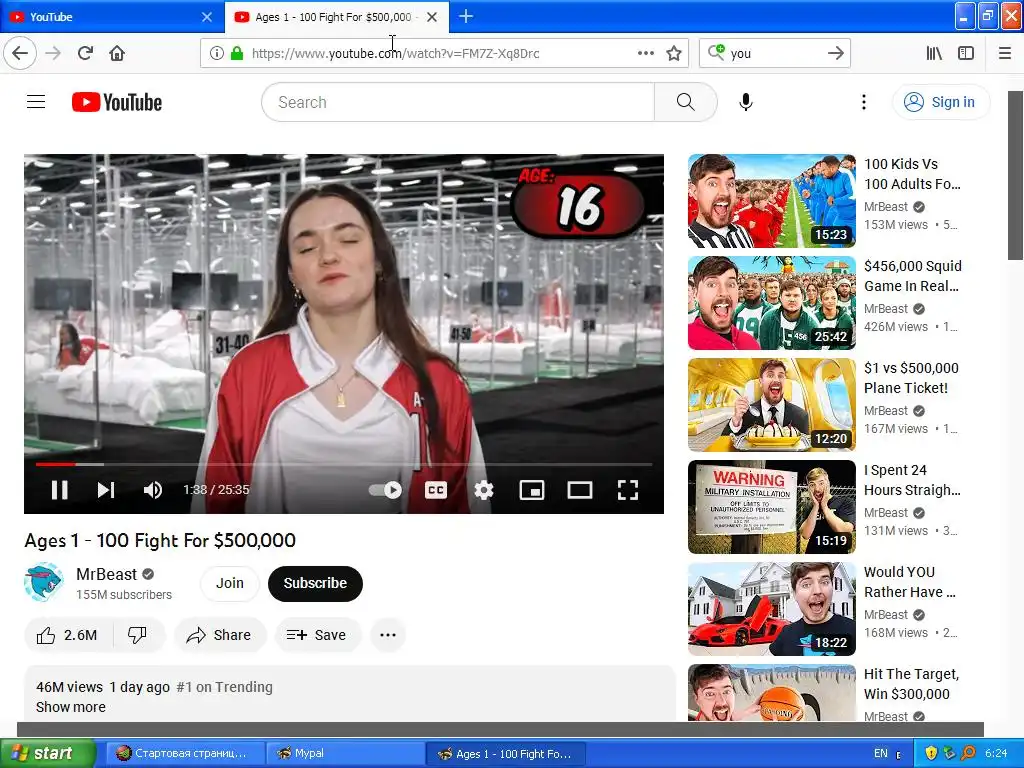Save video to a playlist

click(x=317, y=635)
